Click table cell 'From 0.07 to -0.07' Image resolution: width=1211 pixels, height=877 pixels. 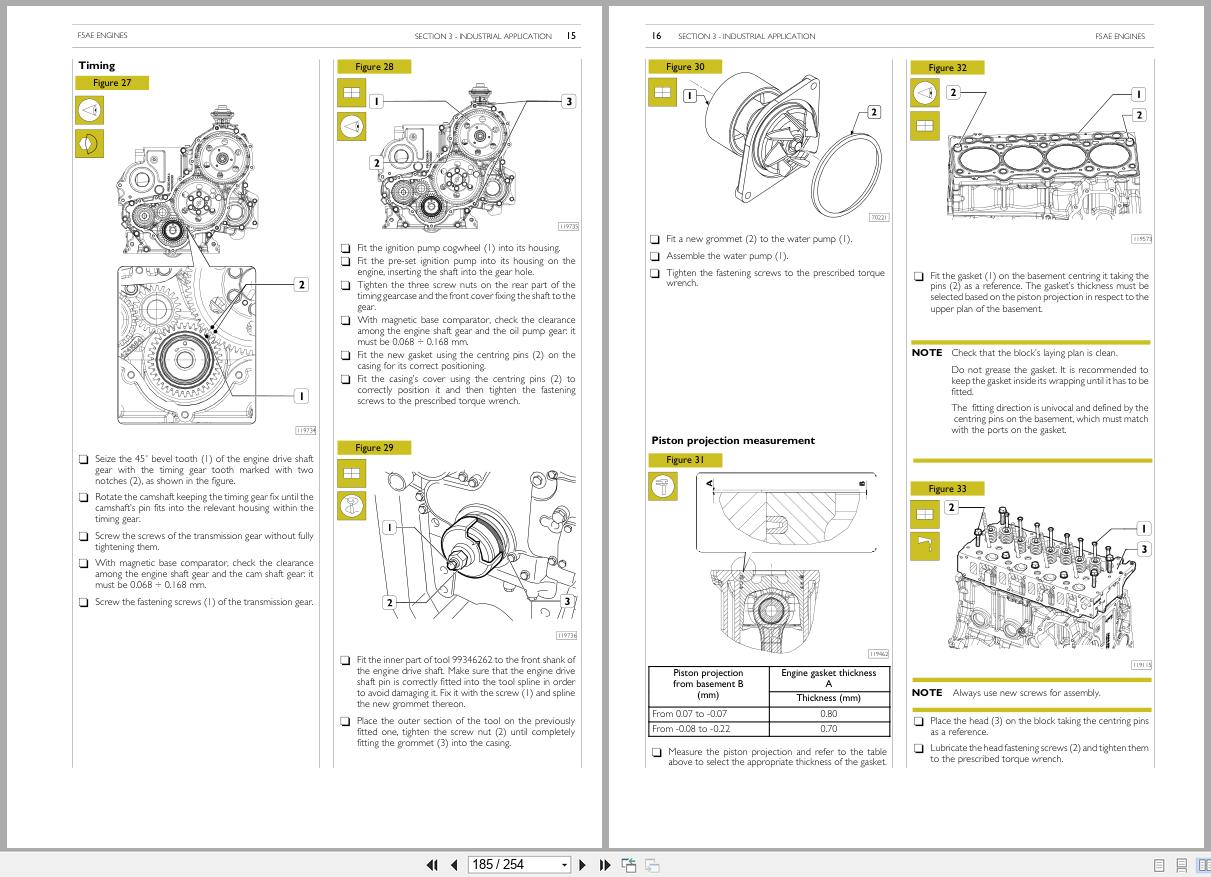(709, 714)
